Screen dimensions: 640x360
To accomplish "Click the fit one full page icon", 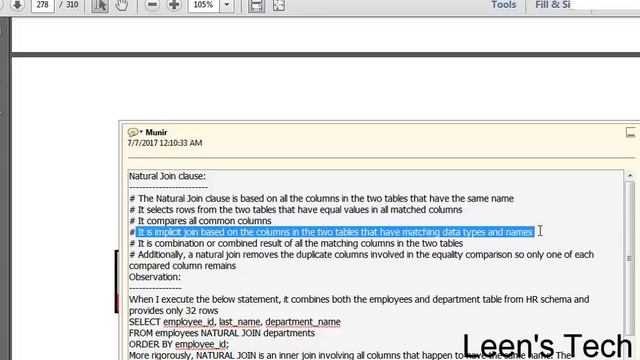I will tap(279, 5).
